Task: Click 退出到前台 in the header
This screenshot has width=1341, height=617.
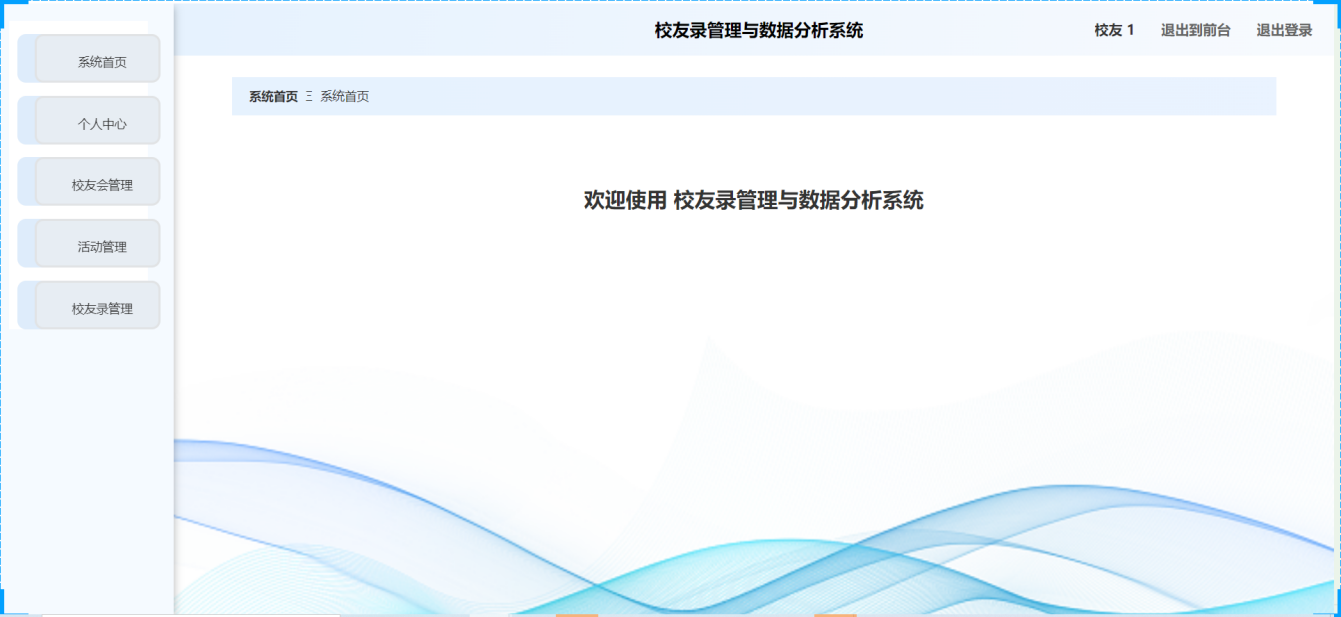Action: pyautogui.click(x=1195, y=30)
